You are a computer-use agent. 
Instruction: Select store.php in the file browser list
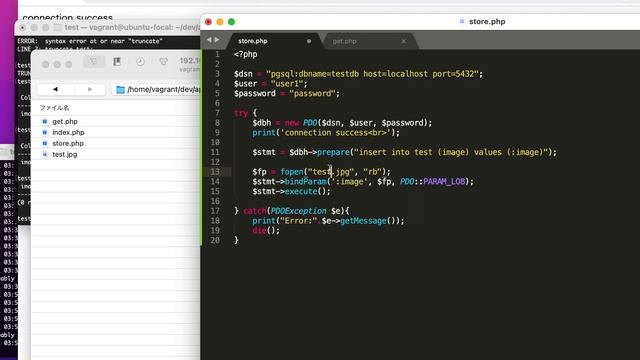pyautogui.click(x=68, y=144)
